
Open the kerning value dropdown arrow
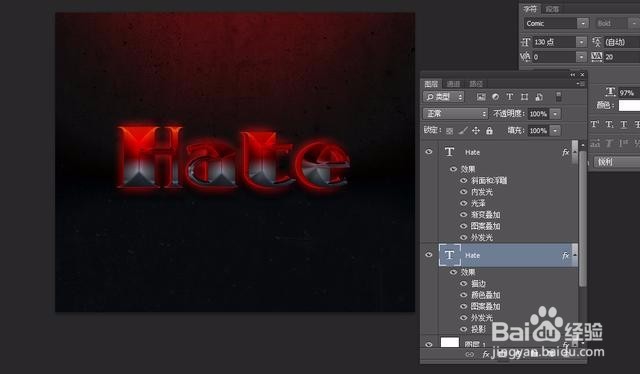[581, 57]
